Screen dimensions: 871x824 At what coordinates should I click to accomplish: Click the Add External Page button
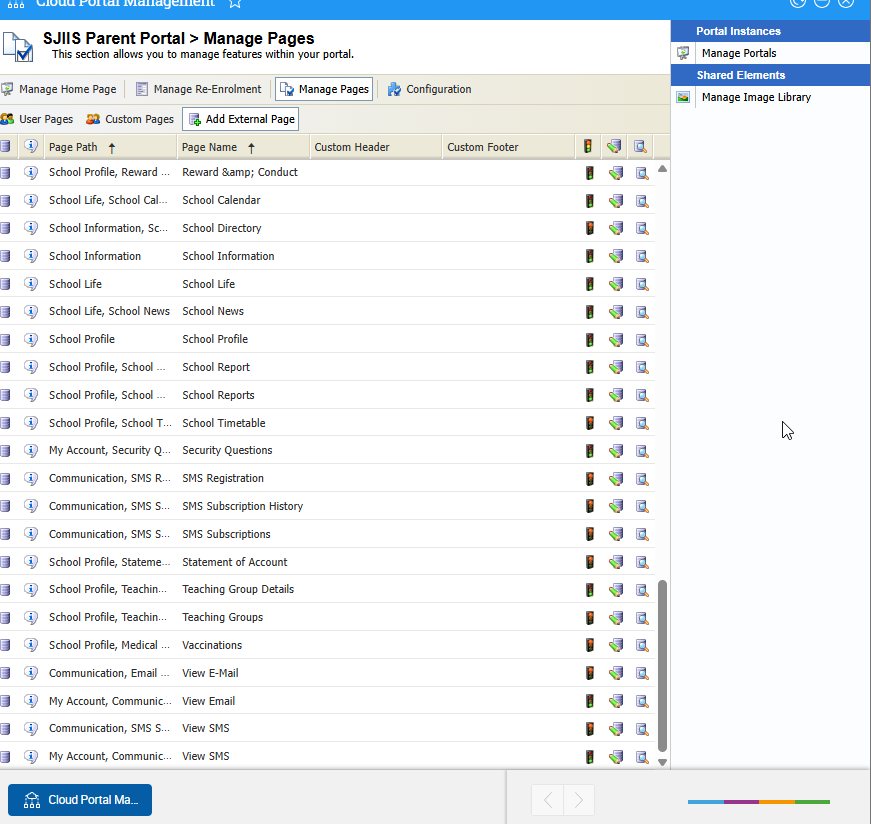240,119
